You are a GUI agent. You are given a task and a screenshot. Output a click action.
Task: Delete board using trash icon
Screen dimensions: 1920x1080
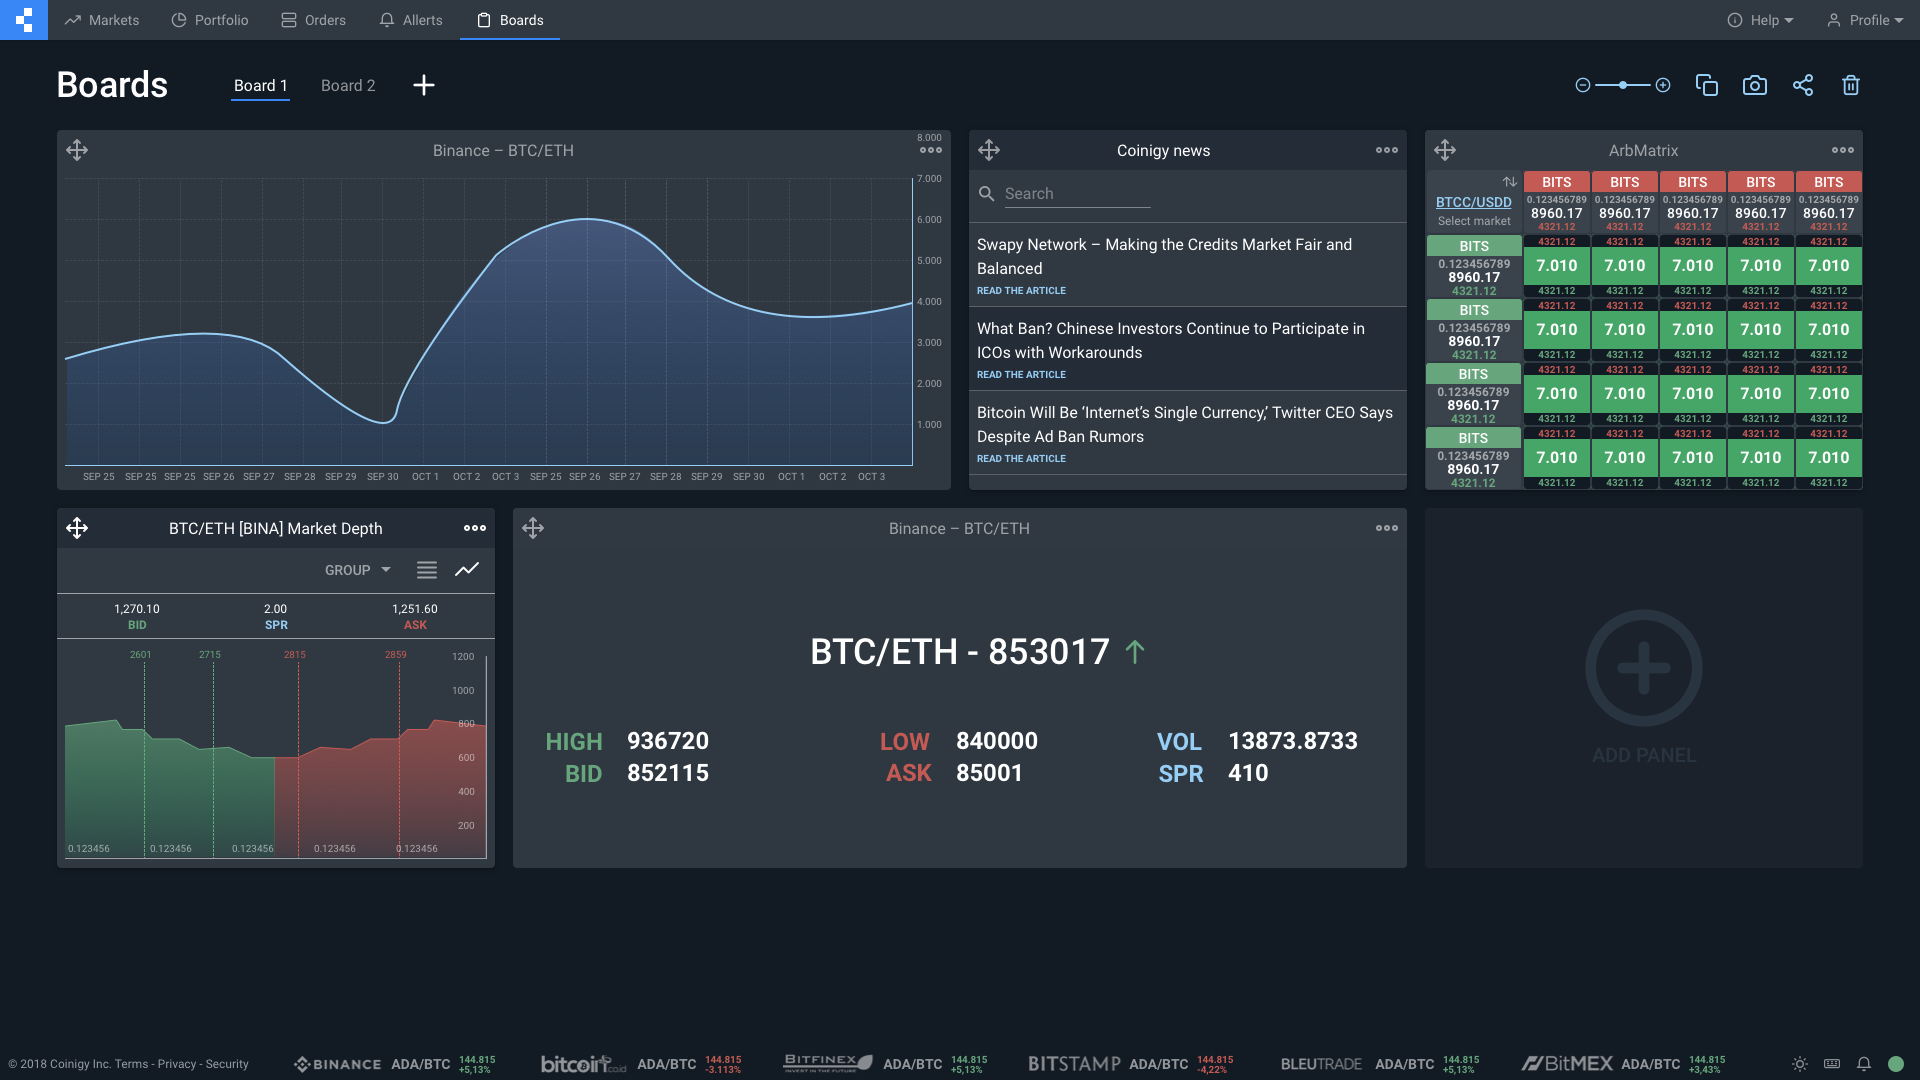[x=1850, y=85]
